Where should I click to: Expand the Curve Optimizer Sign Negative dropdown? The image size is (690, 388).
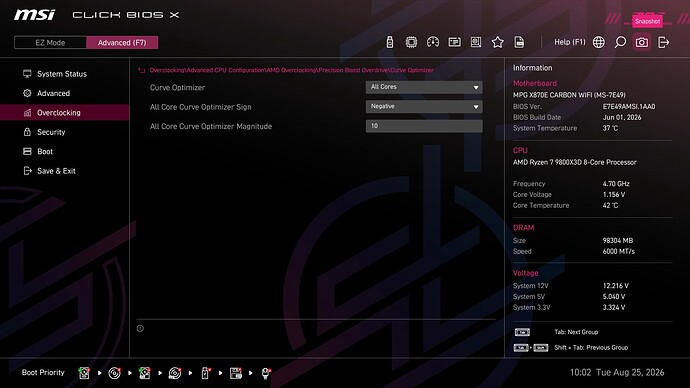pos(424,106)
